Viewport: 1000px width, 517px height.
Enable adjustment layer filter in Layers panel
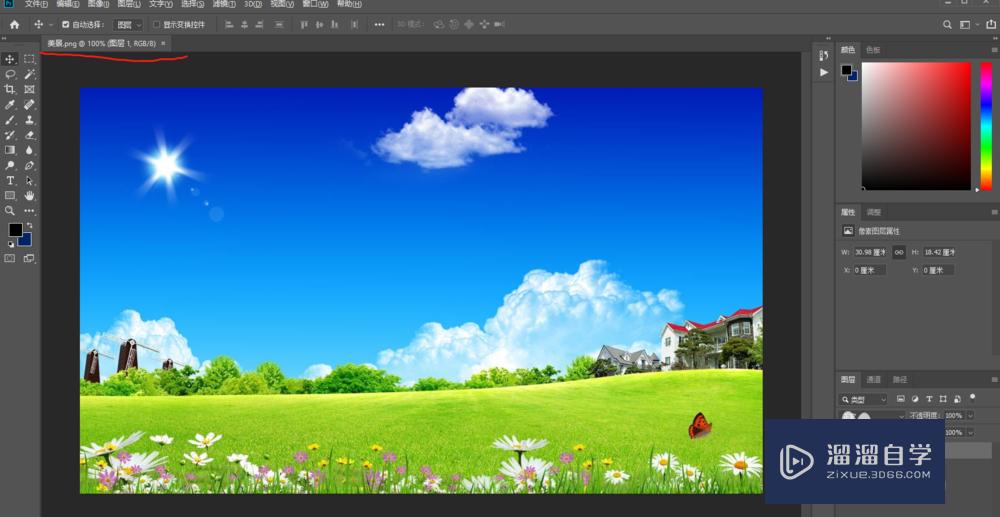click(x=915, y=399)
